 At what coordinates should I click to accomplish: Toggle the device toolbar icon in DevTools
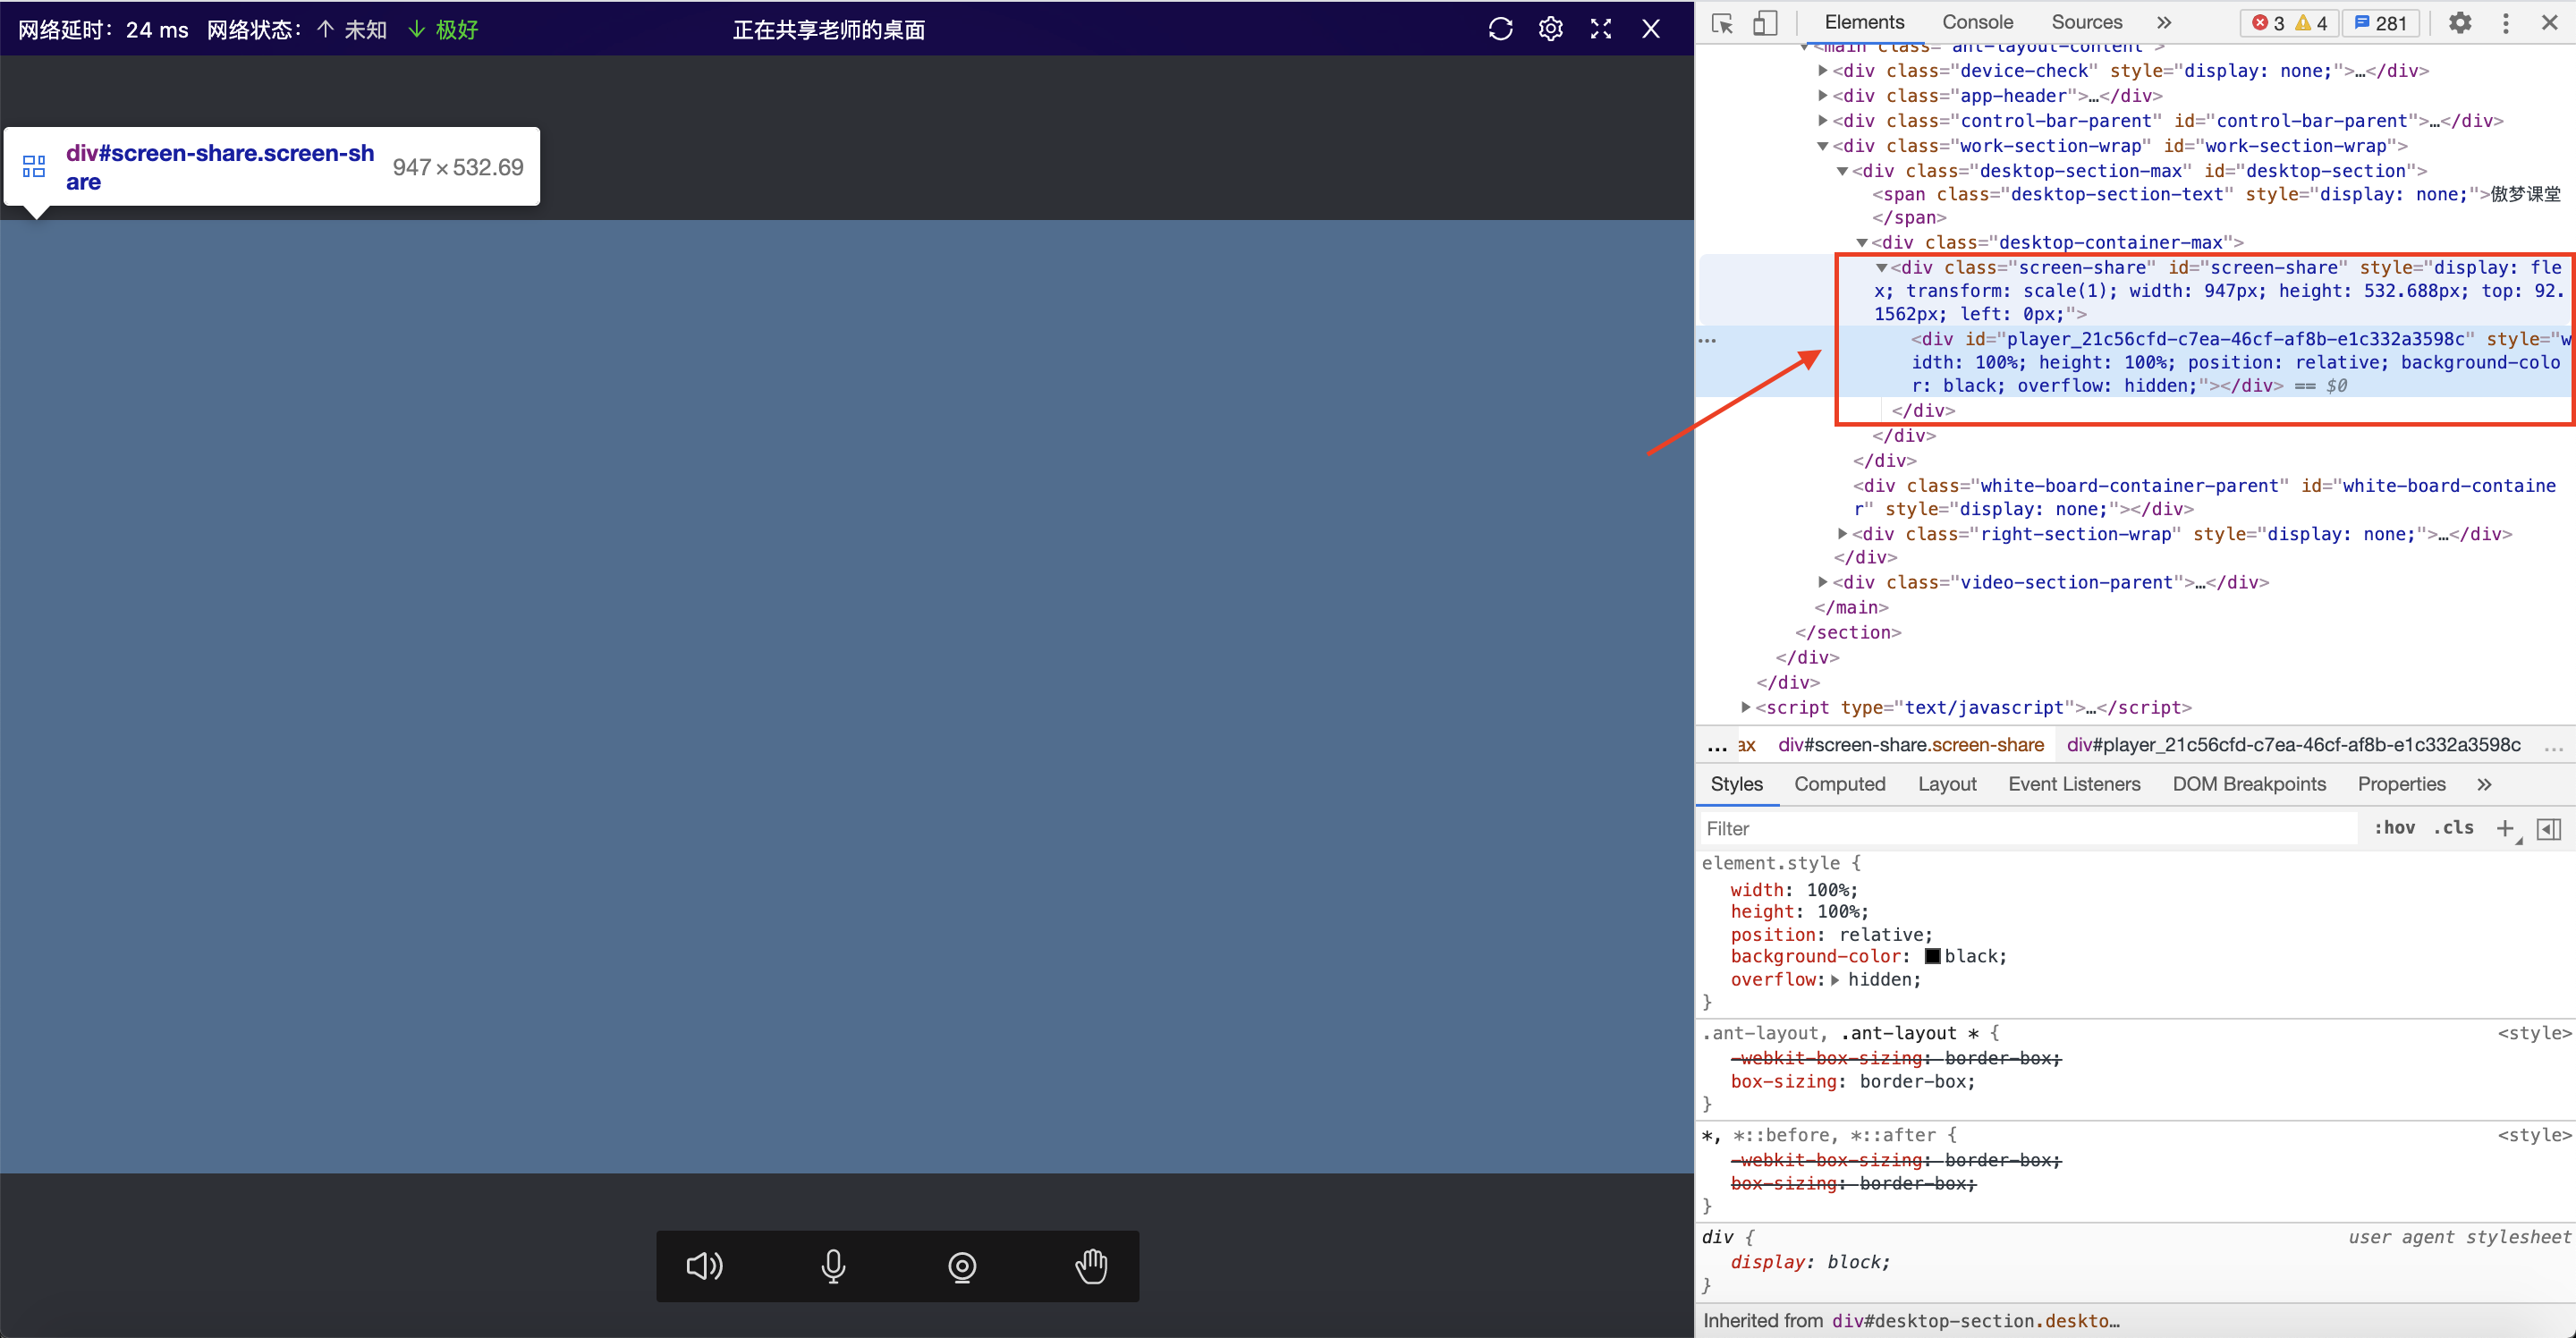(x=1765, y=23)
